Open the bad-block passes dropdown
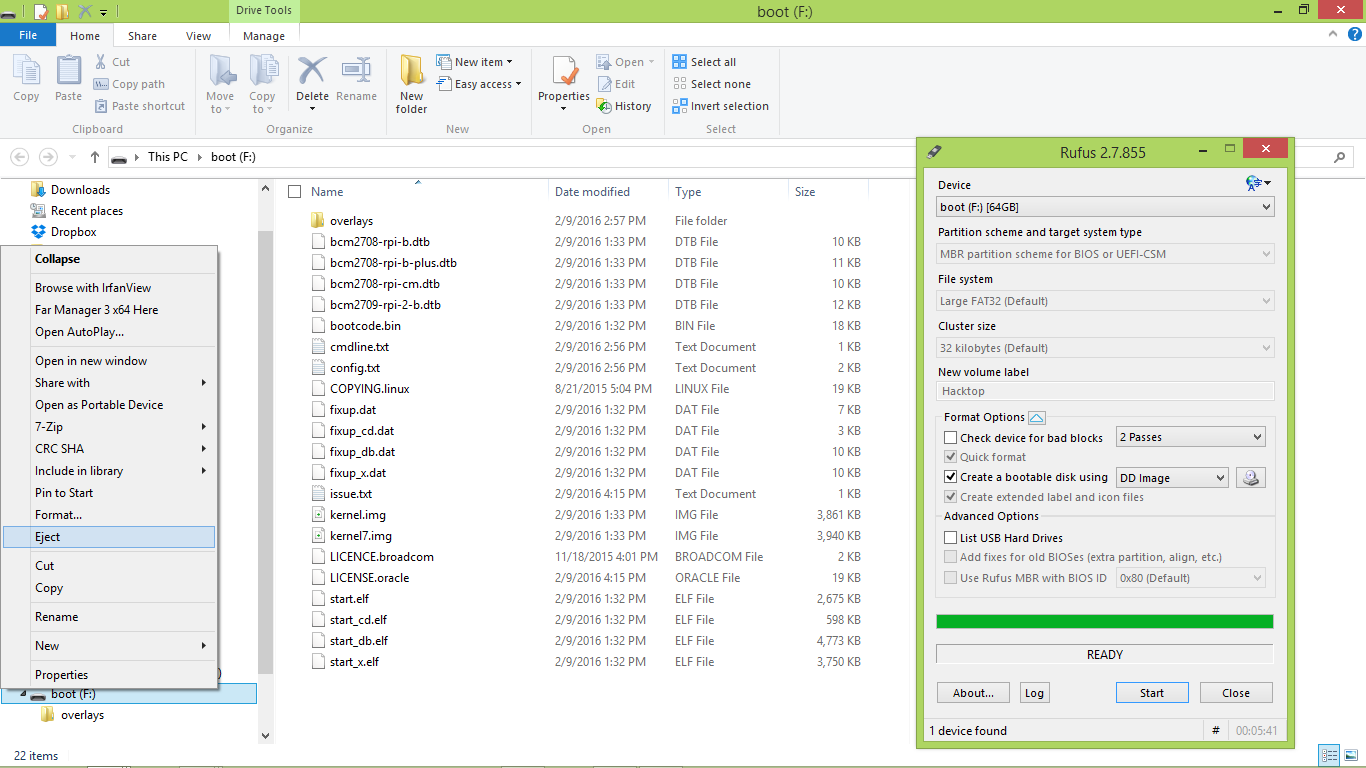Viewport: 1366px width, 768px height. tap(1191, 437)
